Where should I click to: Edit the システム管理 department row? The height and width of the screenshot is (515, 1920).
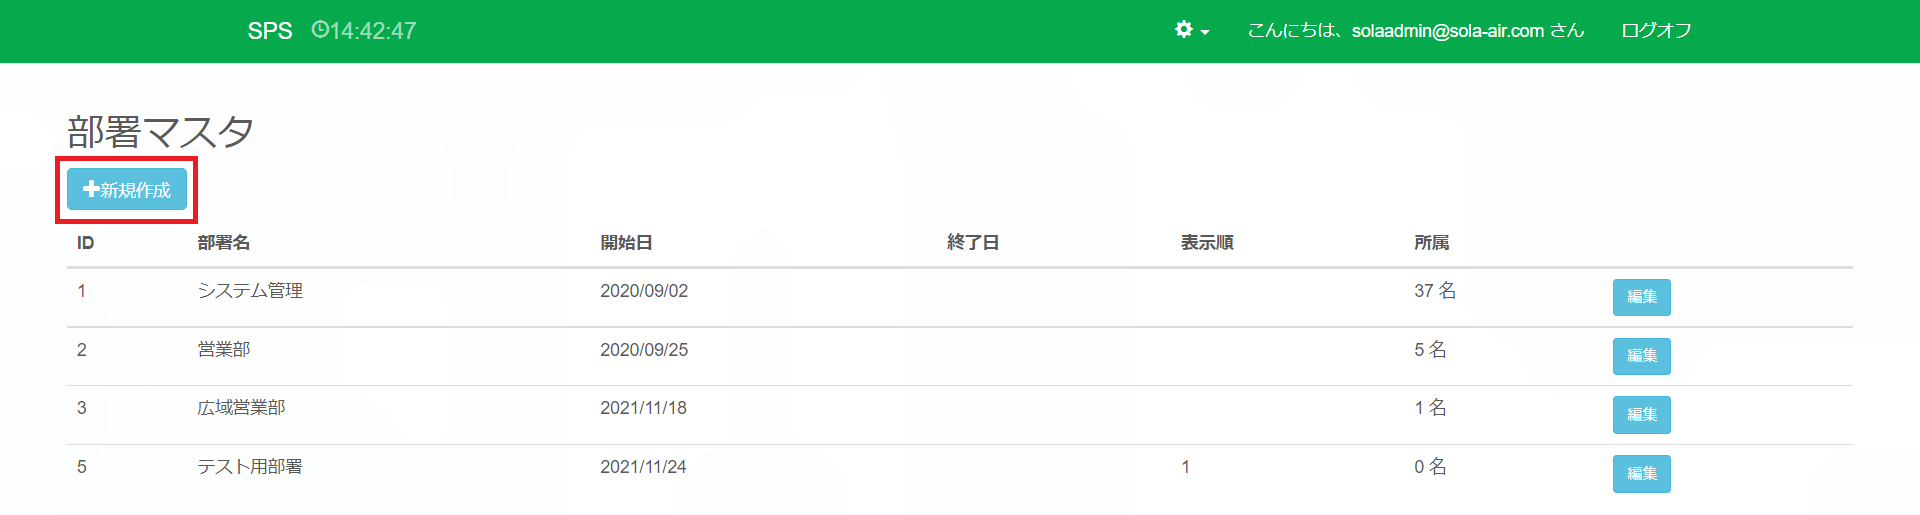1641,297
